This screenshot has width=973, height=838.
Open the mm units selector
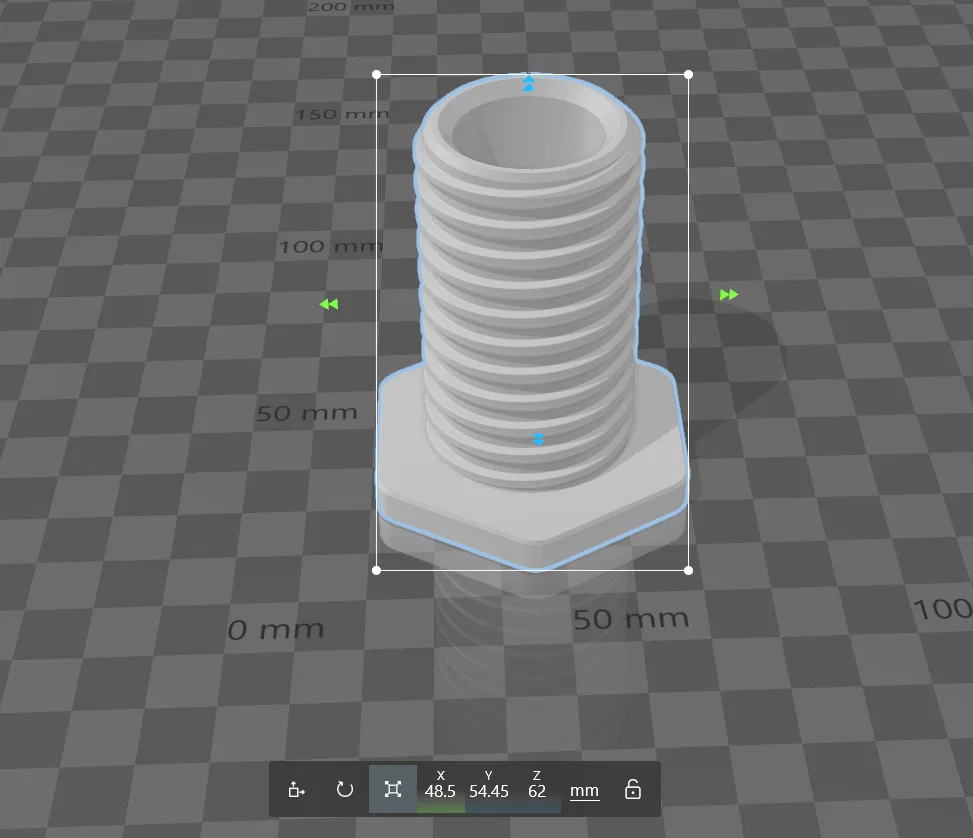(x=584, y=791)
